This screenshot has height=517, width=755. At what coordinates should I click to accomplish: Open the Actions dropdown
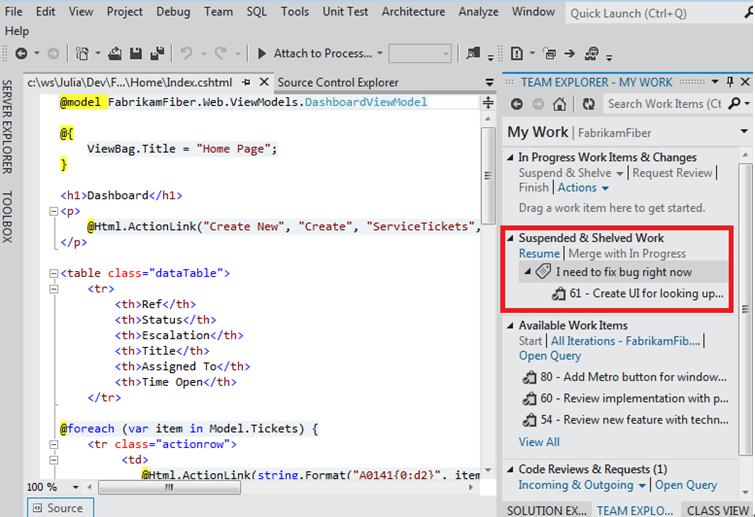click(x=605, y=188)
